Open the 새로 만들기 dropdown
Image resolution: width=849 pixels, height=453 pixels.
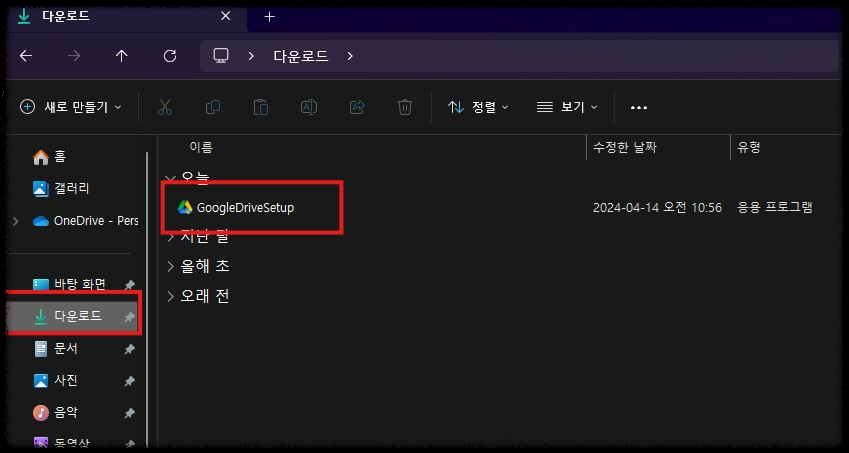point(70,107)
